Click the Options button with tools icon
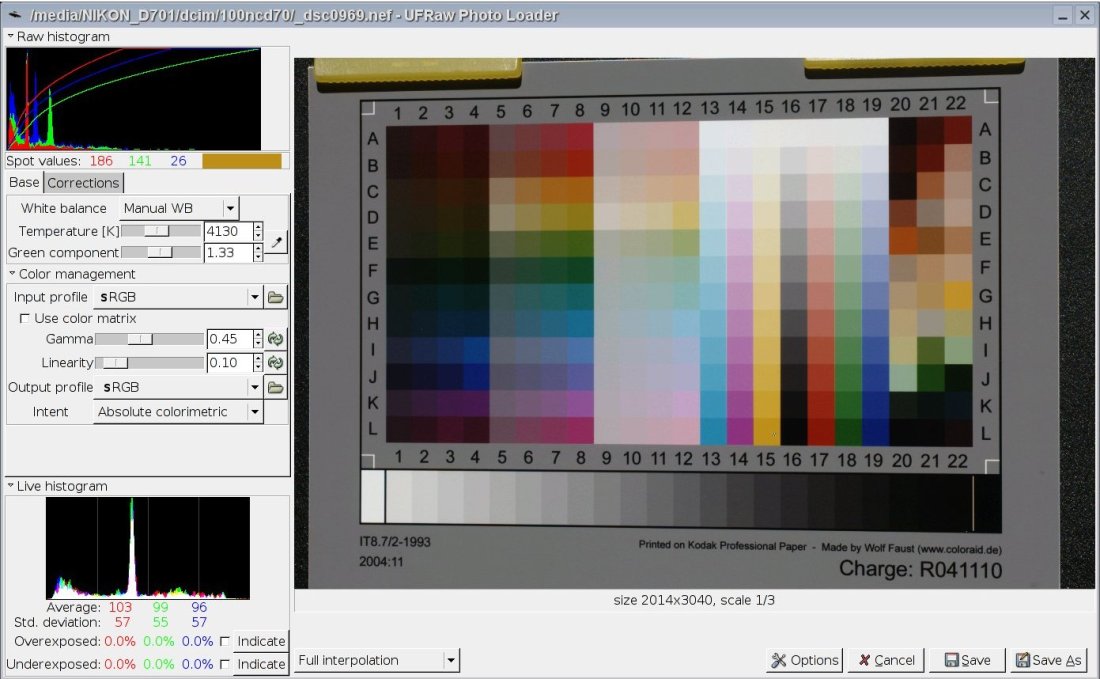The image size is (1100, 679). [x=804, y=660]
